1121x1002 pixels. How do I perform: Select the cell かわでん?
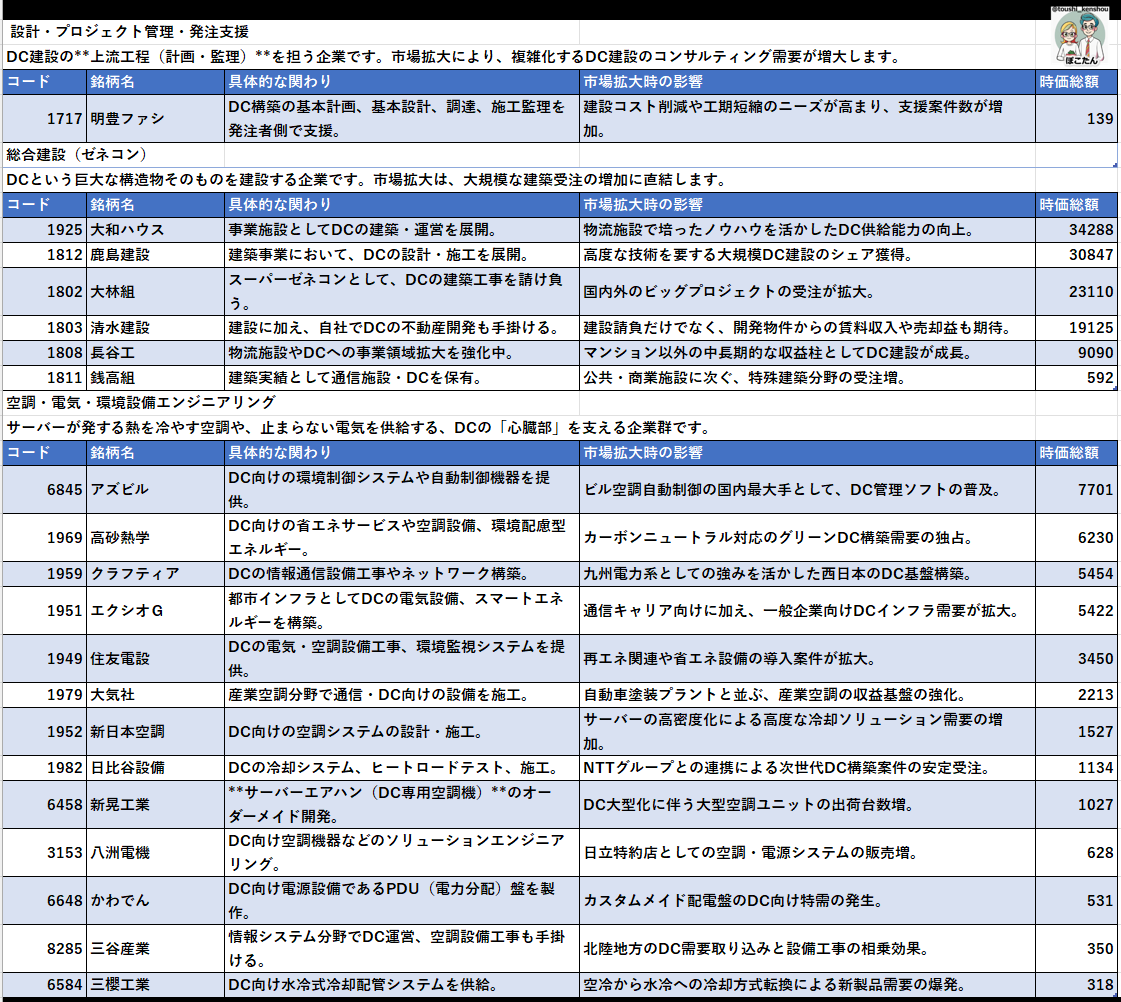(x=155, y=901)
